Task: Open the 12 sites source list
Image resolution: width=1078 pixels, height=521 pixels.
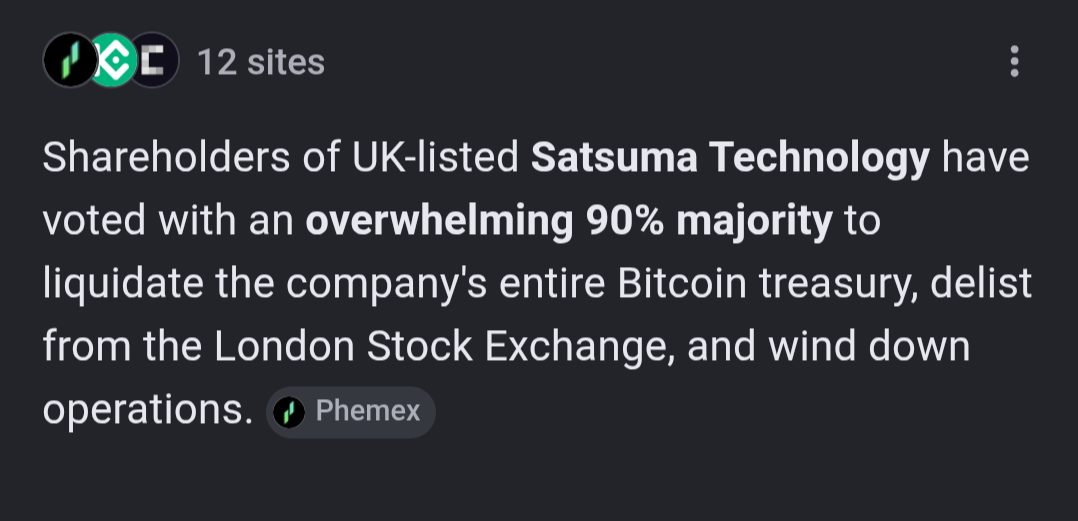Action: pyautogui.click(x=261, y=63)
